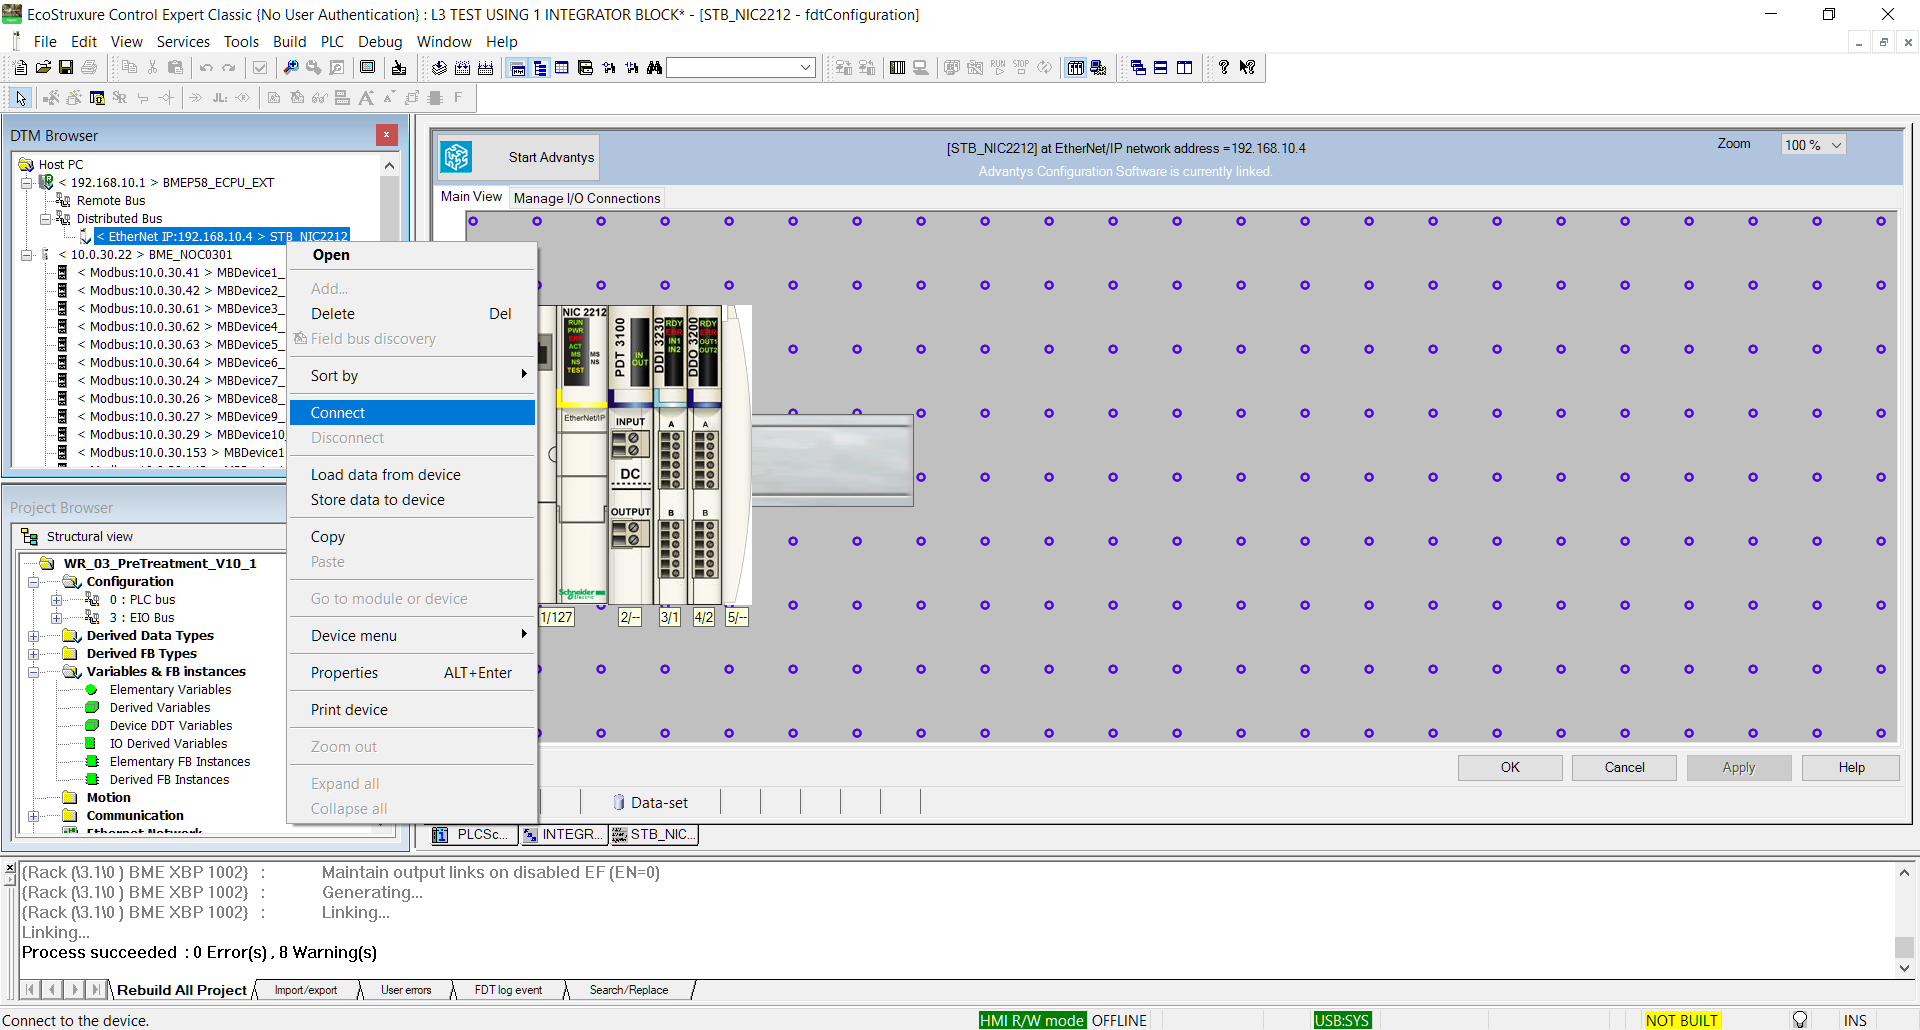Select Load data from device
Image resolution: width=1920 pixels, height=1030 pixels.
click(x=412, y=475)
